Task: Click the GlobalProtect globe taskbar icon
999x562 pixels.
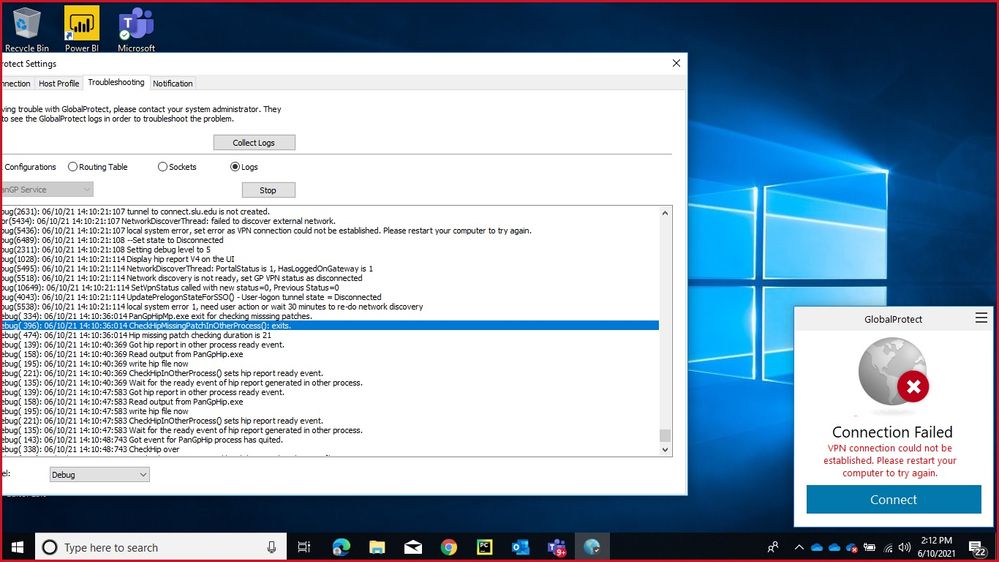Action: click(x=592, y=547)
